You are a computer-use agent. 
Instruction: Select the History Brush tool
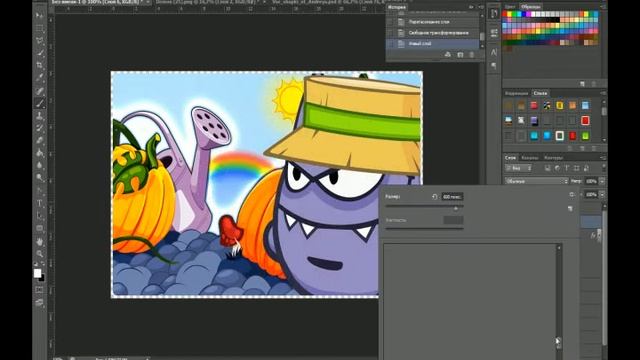tap(40, 128)
